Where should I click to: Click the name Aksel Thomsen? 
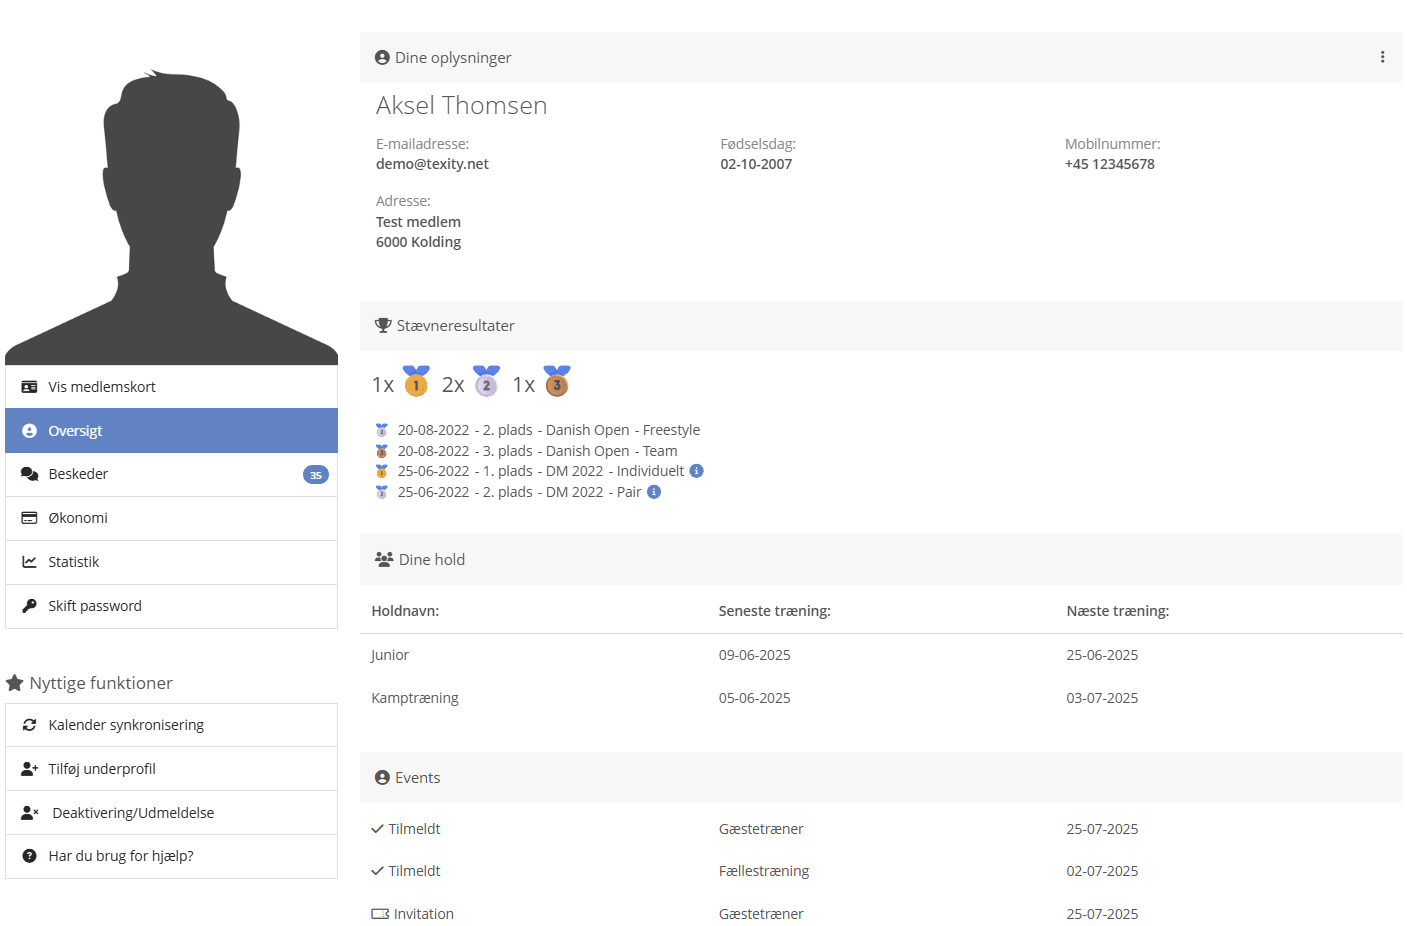click(x=462, y=105)
